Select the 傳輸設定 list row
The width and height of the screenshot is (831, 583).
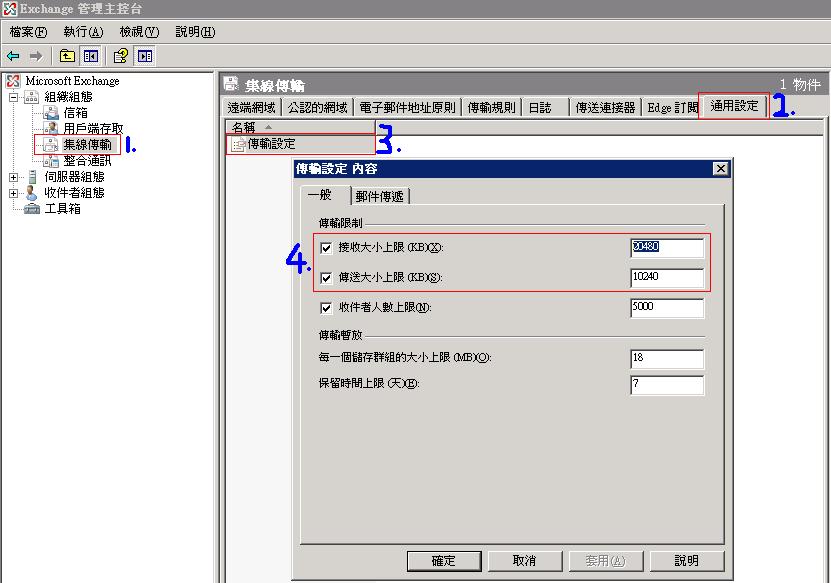[x=300, y=144]
